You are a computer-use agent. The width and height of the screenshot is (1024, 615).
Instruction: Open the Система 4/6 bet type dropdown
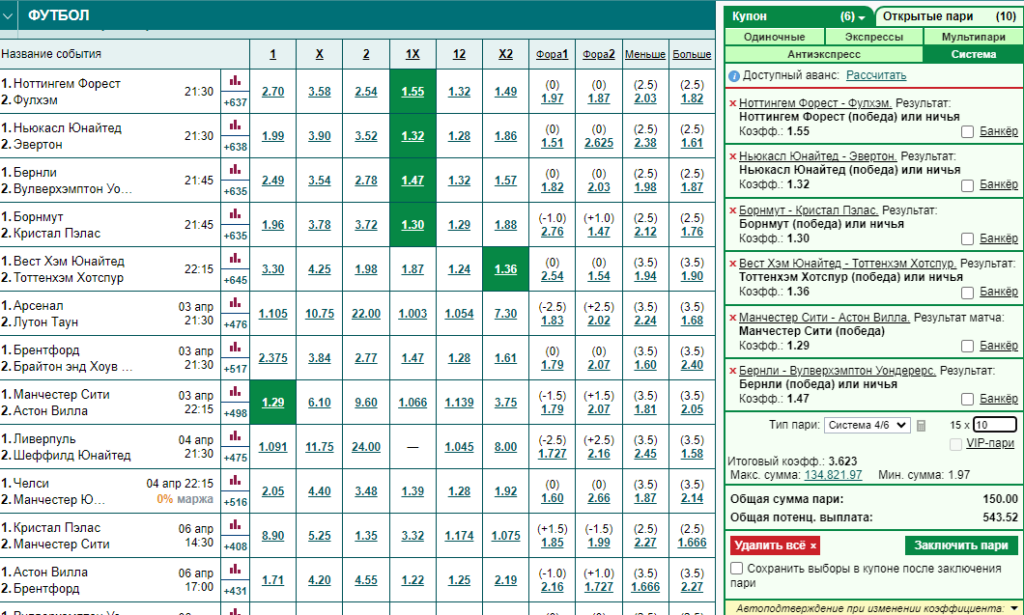(867, 425)
